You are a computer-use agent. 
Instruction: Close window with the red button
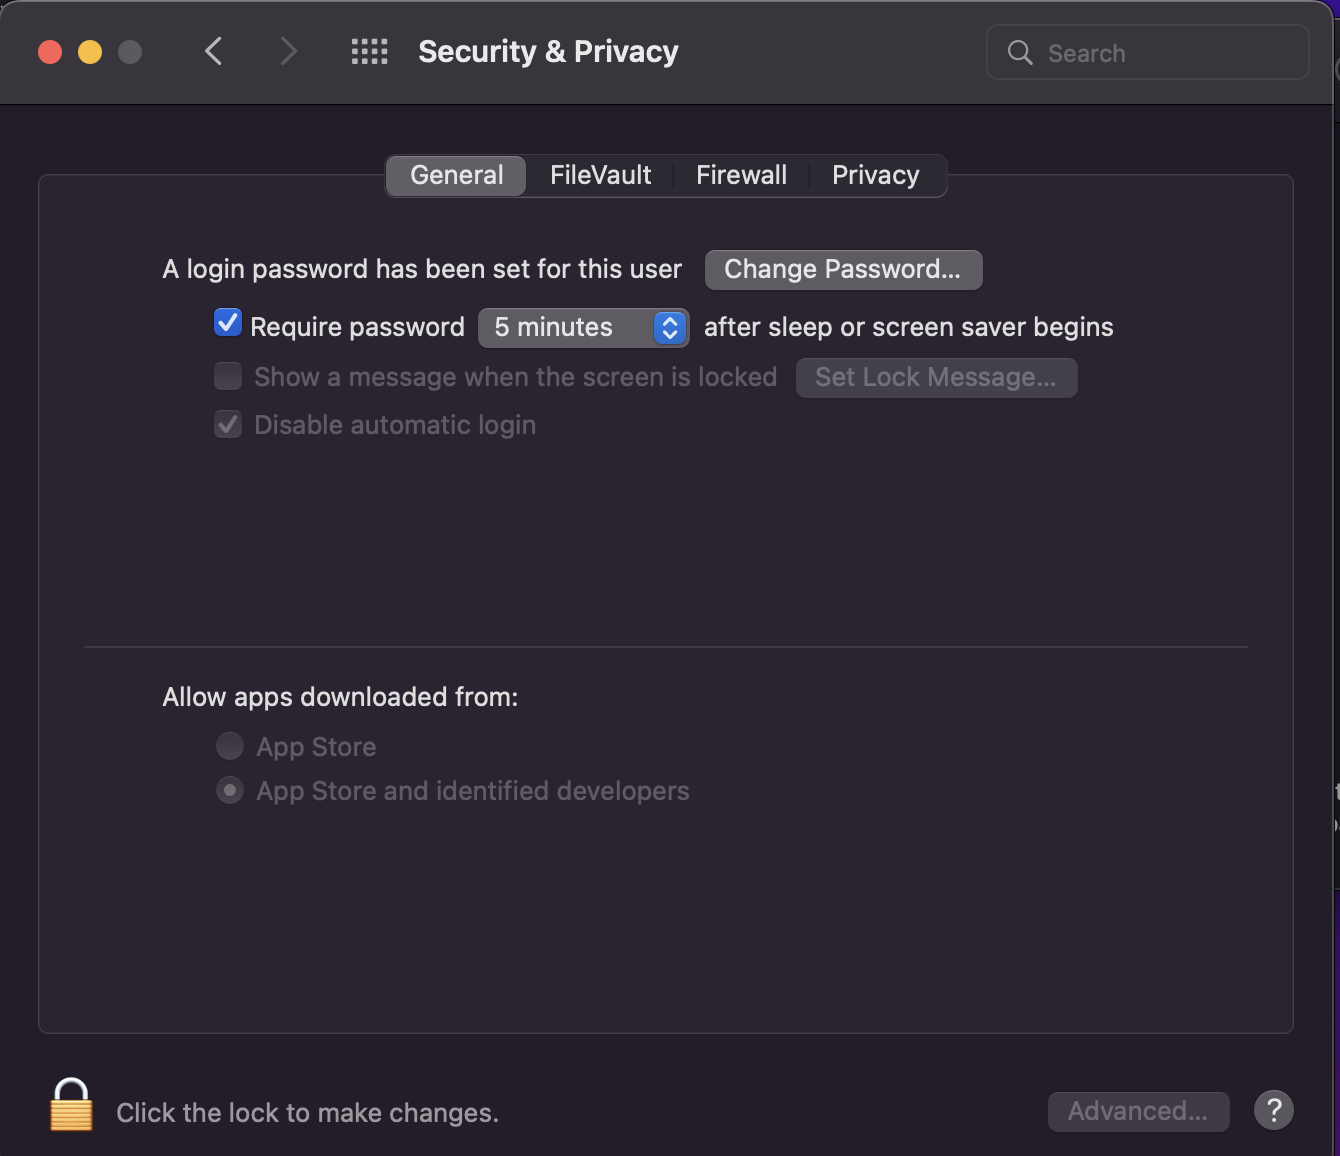click(50, 52)
